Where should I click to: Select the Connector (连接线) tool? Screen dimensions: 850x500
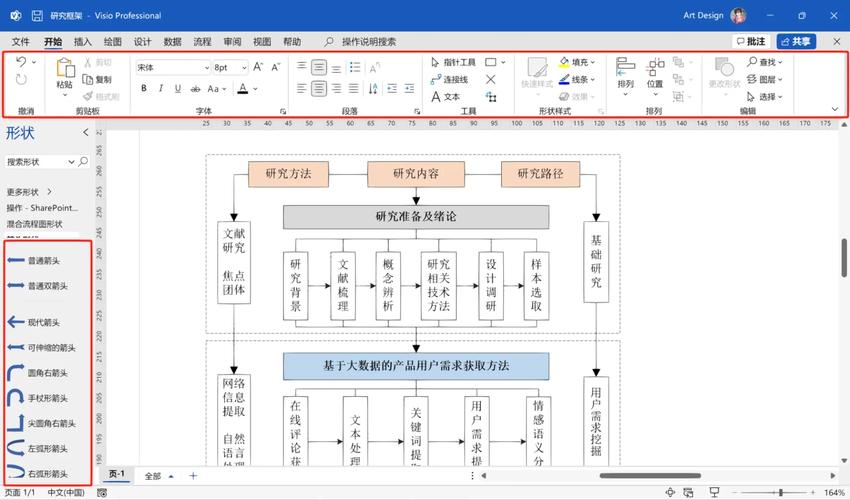[x=449, y=80]
